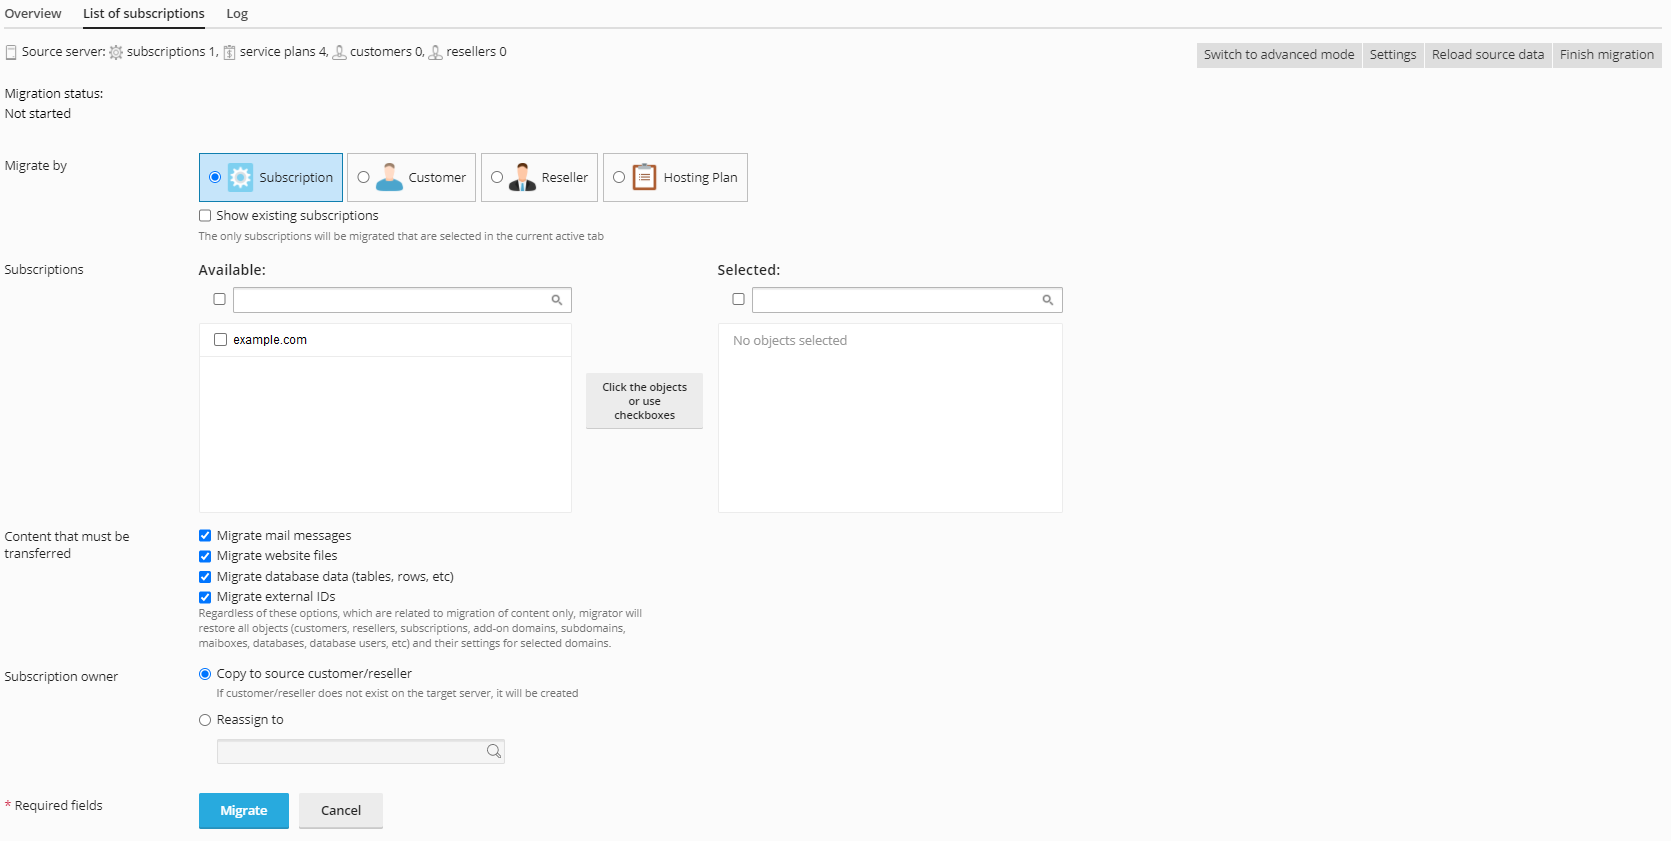Check the example.com subscription
This screenshot has width=1671, height=841.
point(220,340)
